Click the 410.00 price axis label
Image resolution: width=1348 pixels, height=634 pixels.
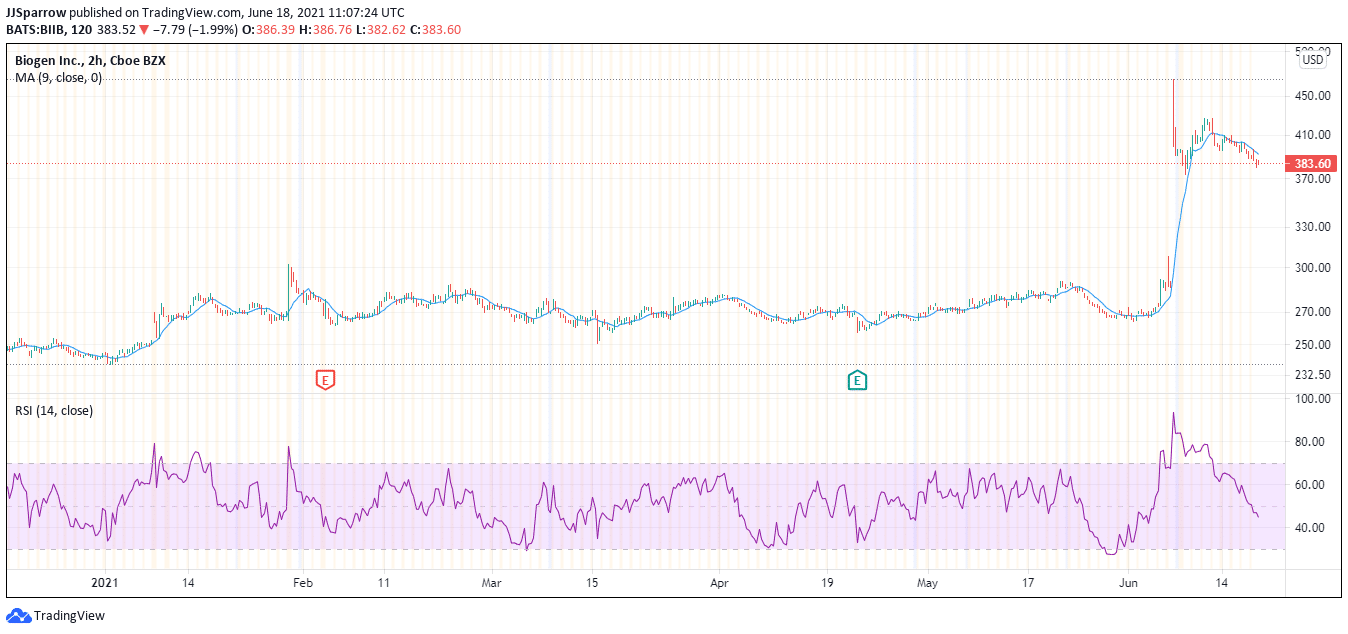point(1311,135)
